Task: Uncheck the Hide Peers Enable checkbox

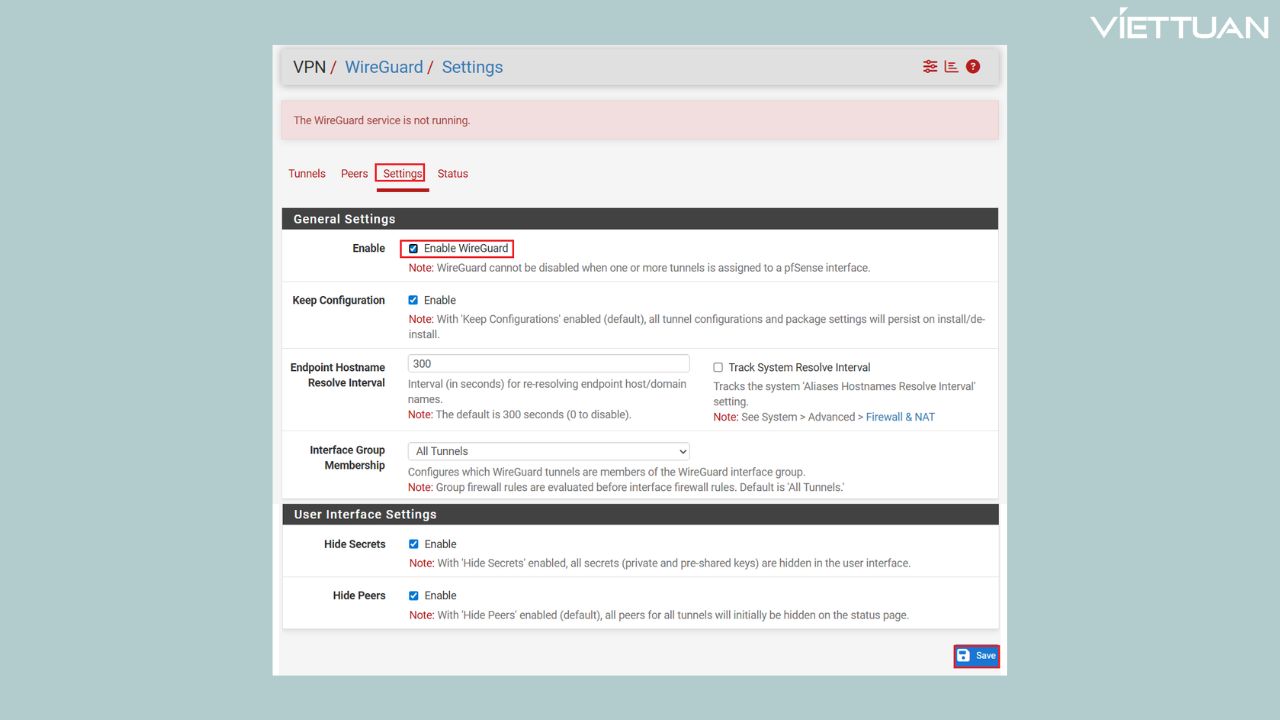Action: tap(413, 595)
